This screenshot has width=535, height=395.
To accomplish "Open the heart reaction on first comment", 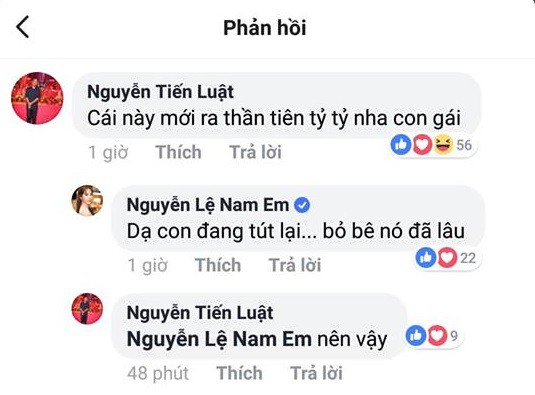I will point(422,144).
